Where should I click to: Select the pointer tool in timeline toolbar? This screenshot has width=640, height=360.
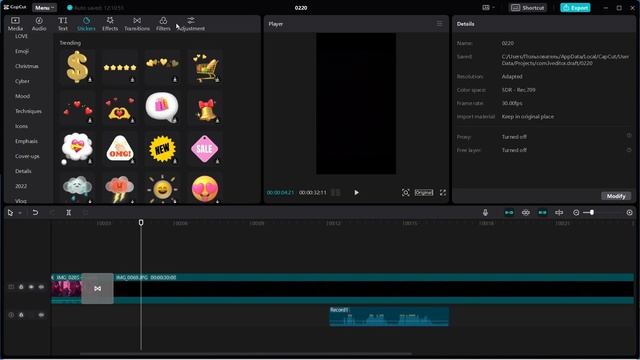click(x=10, y=213)
